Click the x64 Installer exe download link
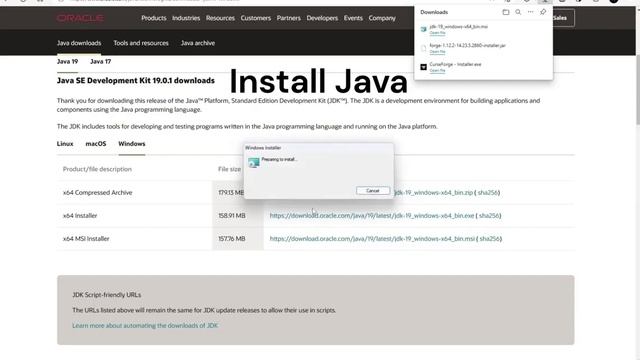This screenshot has width=640, height=360. [x=372, y=216]
